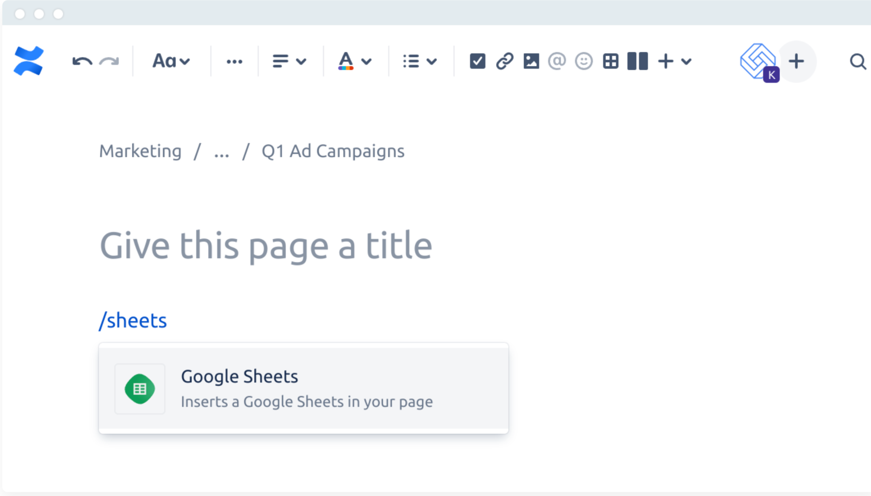Insert a link
871x496 pixels.
click(504, 62)
